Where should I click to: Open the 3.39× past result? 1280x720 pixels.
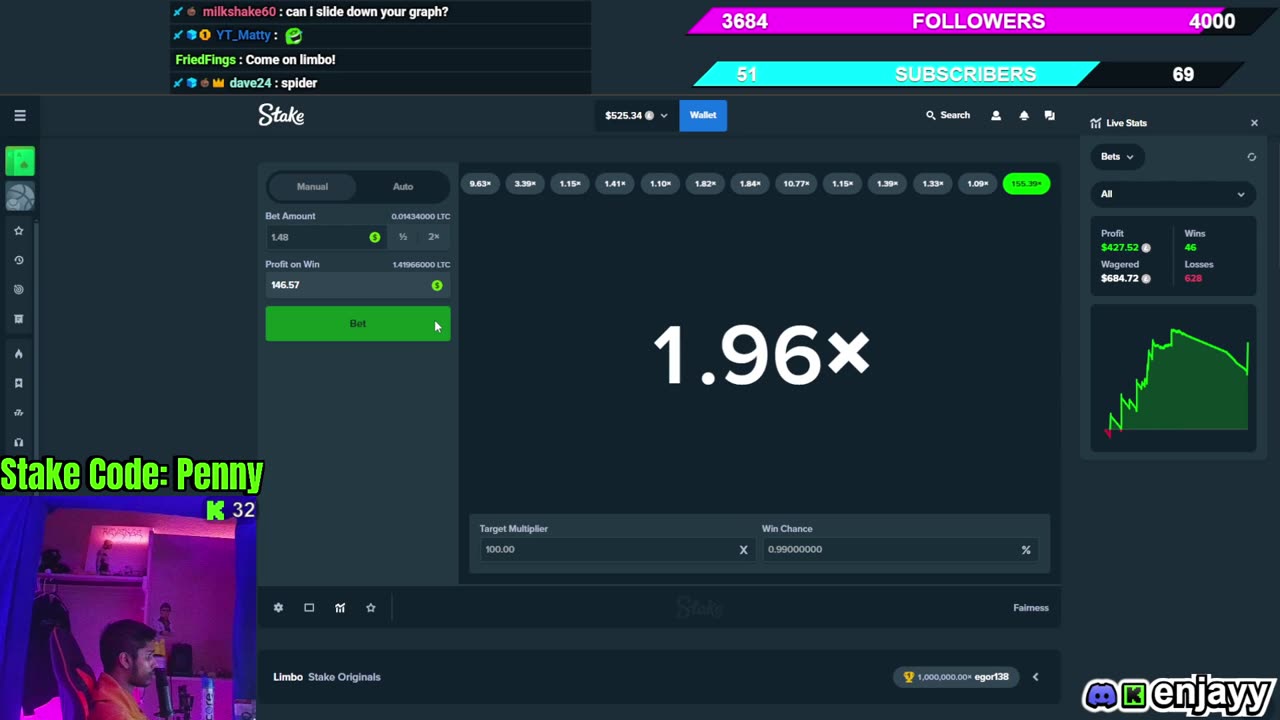[525, 184]
